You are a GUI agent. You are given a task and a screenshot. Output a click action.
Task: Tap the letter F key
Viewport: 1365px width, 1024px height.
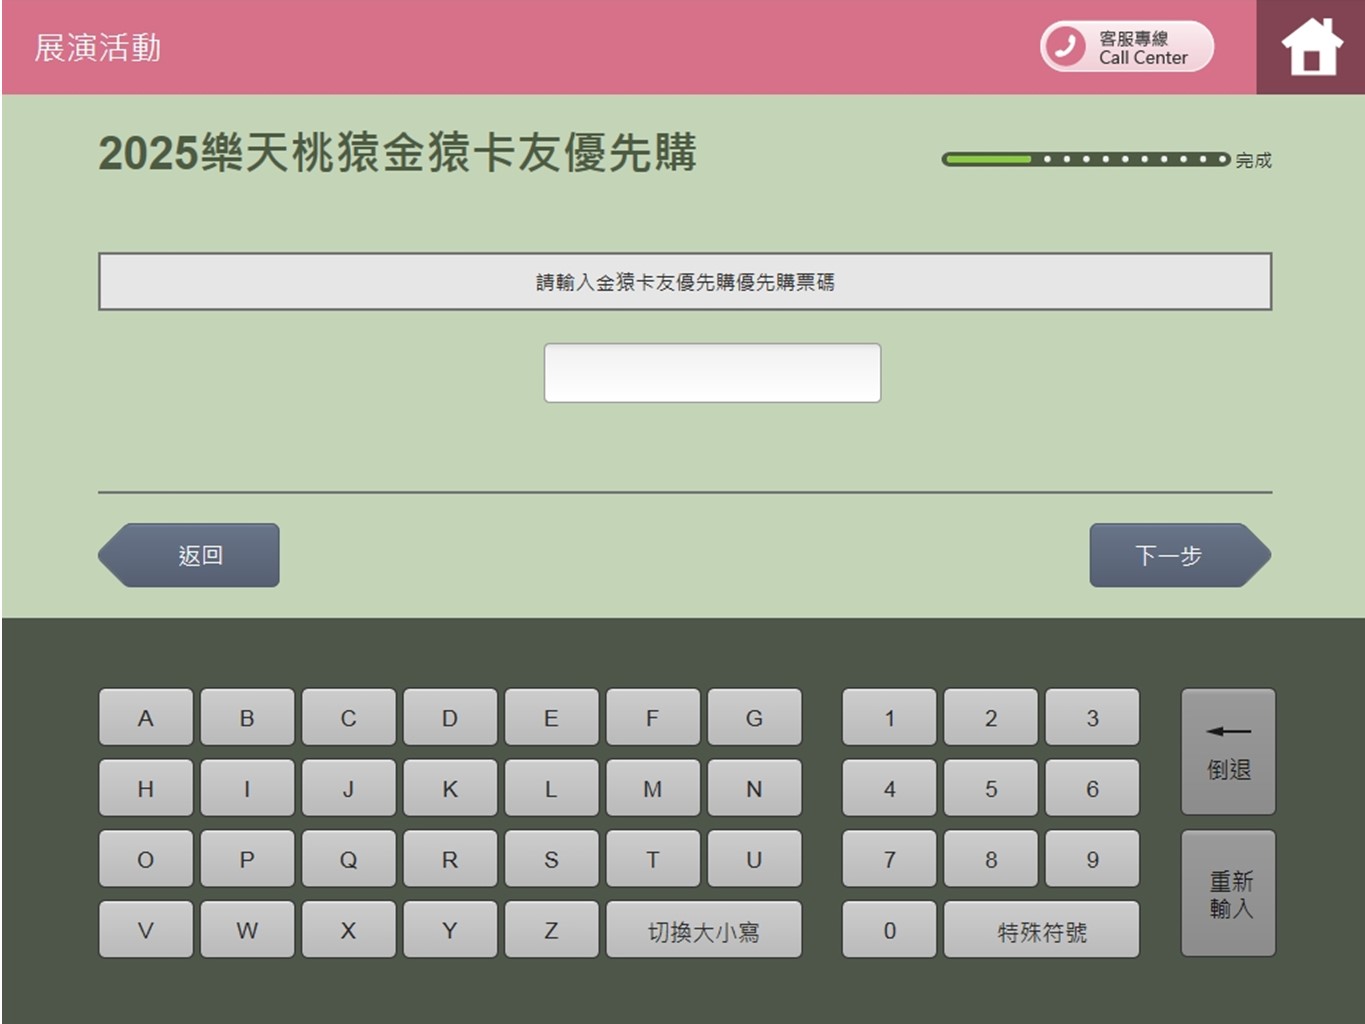point(653,717)
